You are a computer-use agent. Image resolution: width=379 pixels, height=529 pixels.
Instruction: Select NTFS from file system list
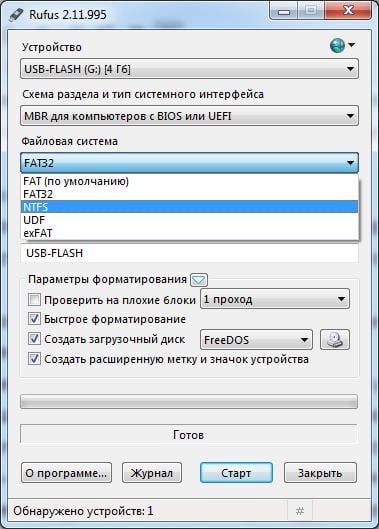[189, 207]
